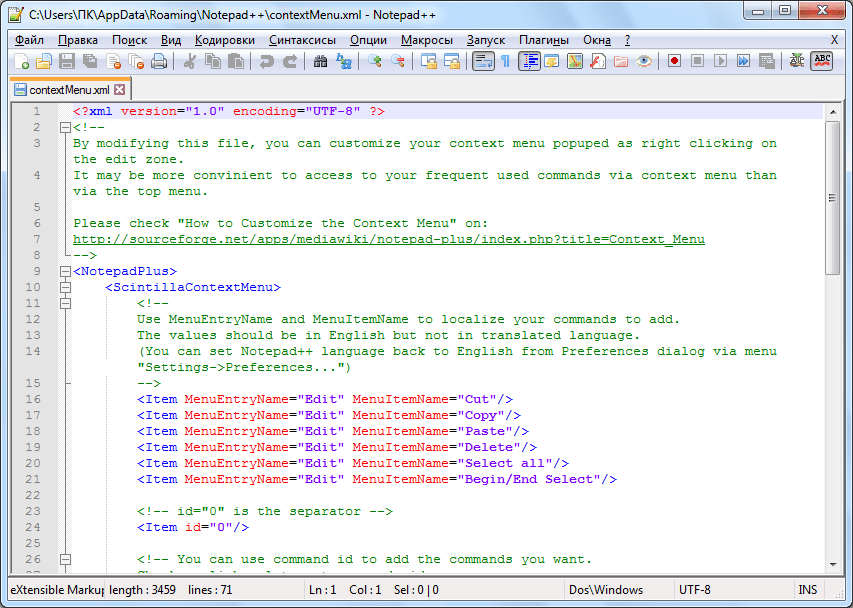Toggle Show All Characters pilcrow button
This screenshot has width=853, height=608.
click(506, 61)
